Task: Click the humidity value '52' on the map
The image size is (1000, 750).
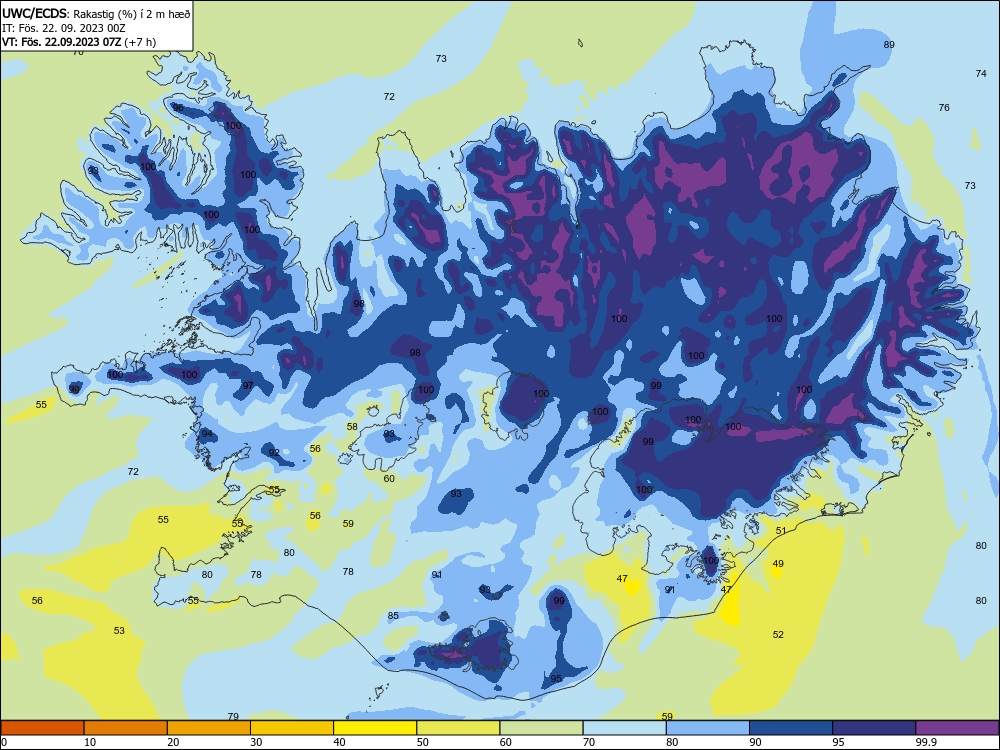Action: point(778,635)
